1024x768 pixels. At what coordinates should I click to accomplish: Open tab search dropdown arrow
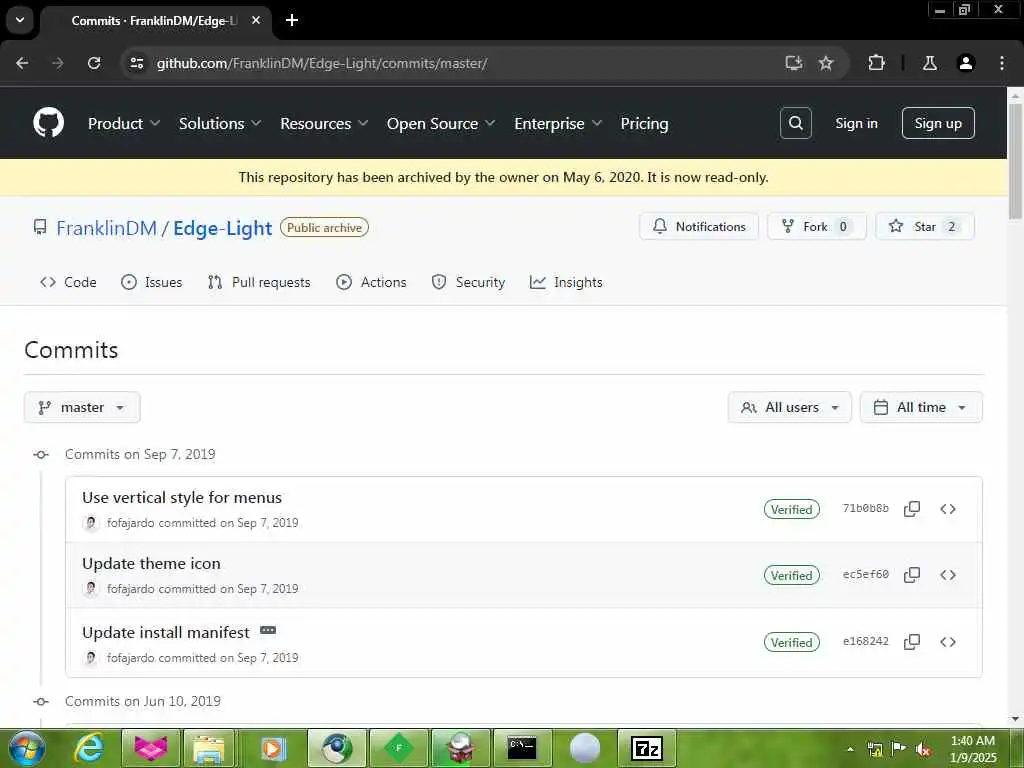[x=20, y=20]
